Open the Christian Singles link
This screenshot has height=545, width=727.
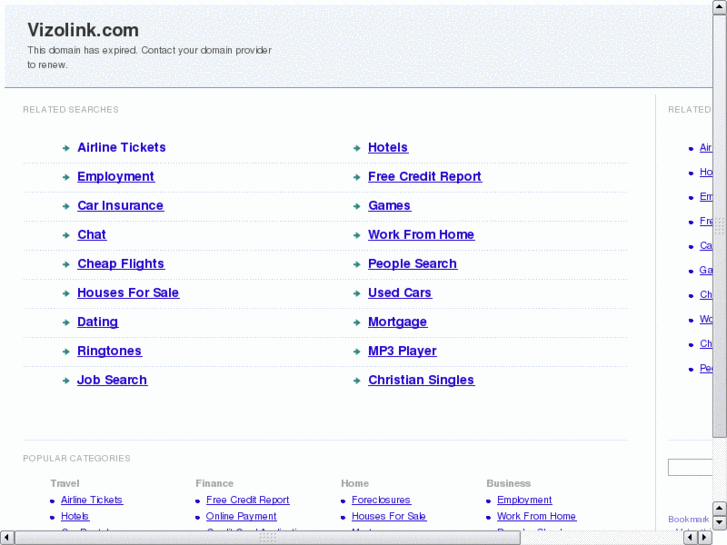(421, 381)
